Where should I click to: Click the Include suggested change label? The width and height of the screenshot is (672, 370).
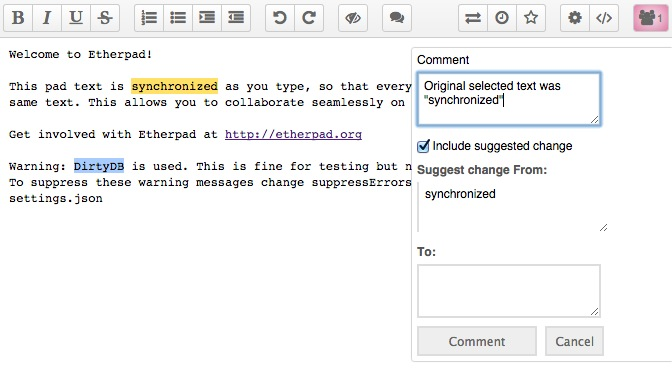click(x=502, y=146)
